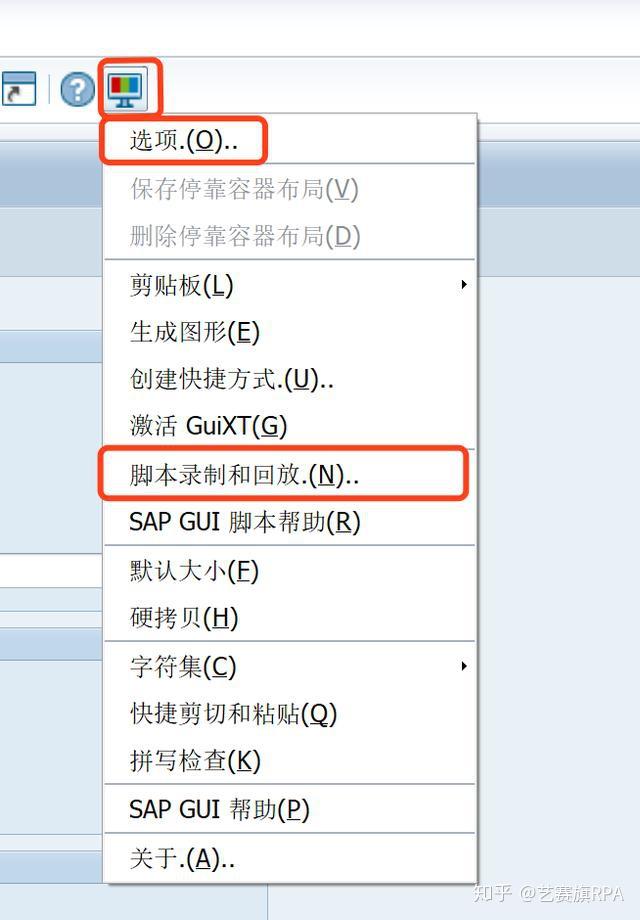The width and height of the screenshot is (640, 920).
Task: Open 选项(O) menu entry
Action: pos(290,141)
